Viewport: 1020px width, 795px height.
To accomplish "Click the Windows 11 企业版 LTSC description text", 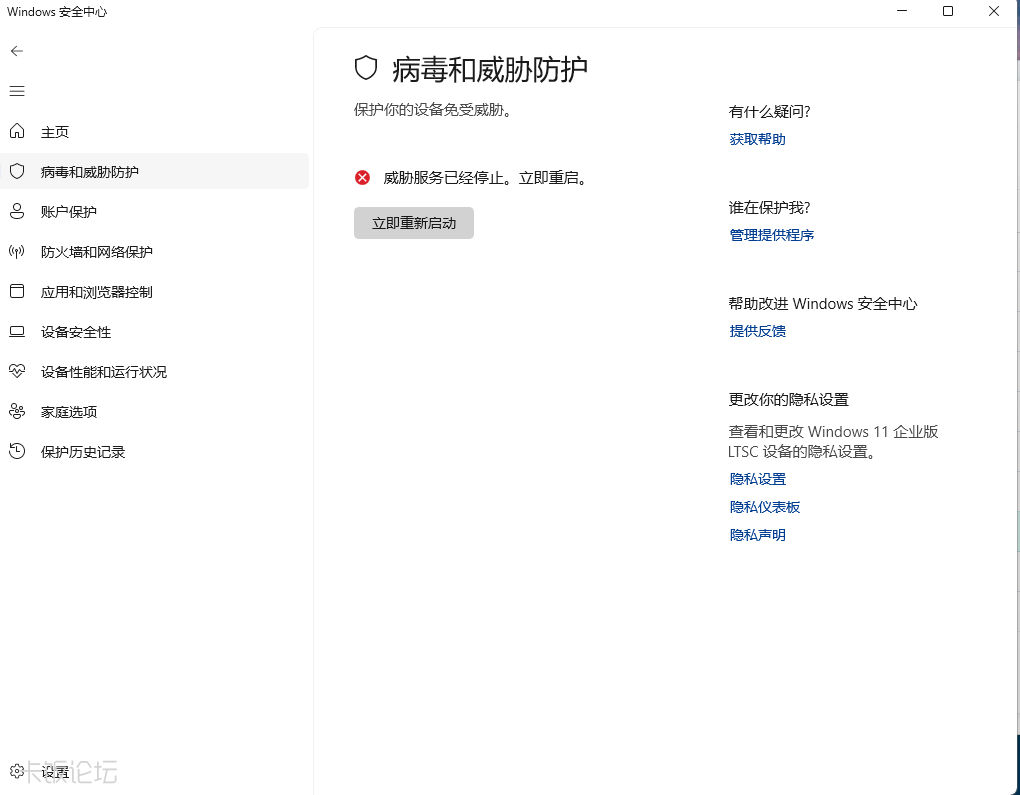I will click(x=833, y=441).
